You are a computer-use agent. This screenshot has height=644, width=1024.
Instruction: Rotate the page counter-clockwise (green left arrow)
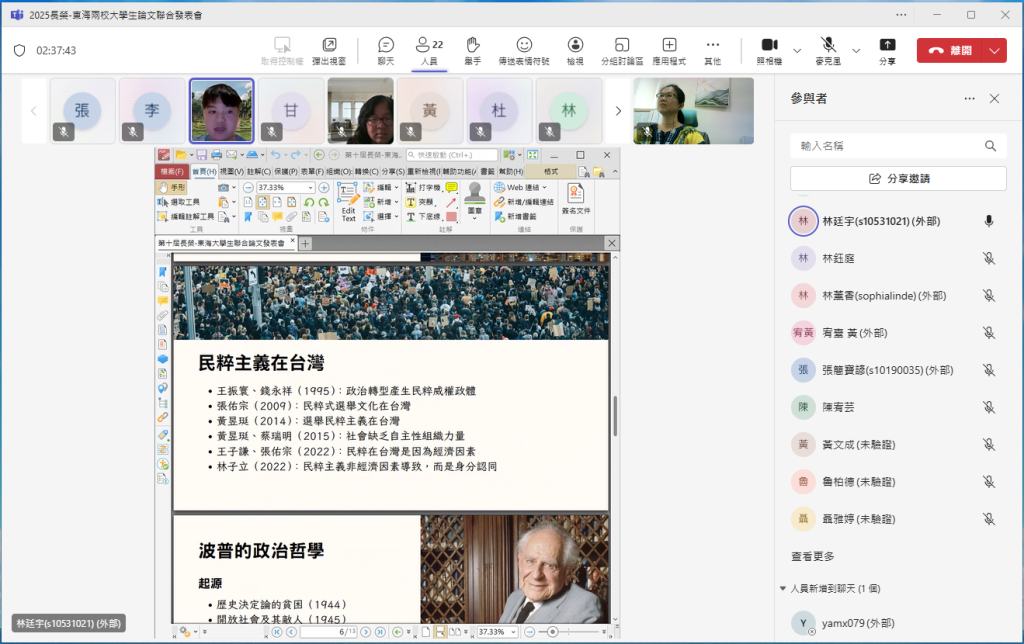[309, 202]
